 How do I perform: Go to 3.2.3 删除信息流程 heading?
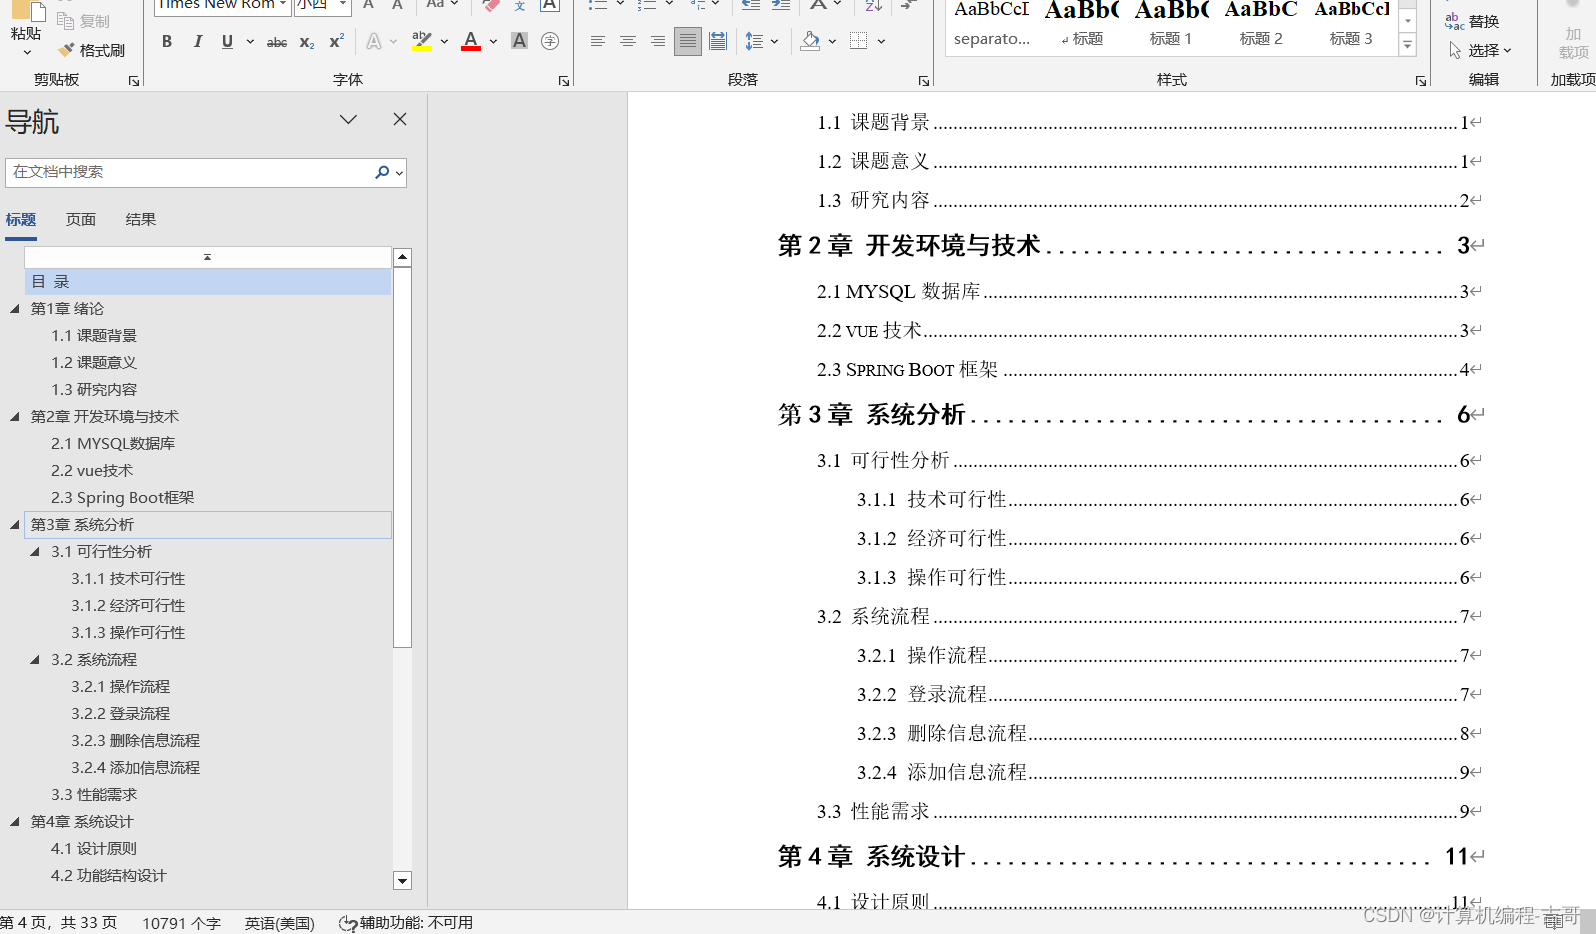click(x=136, y=741)
